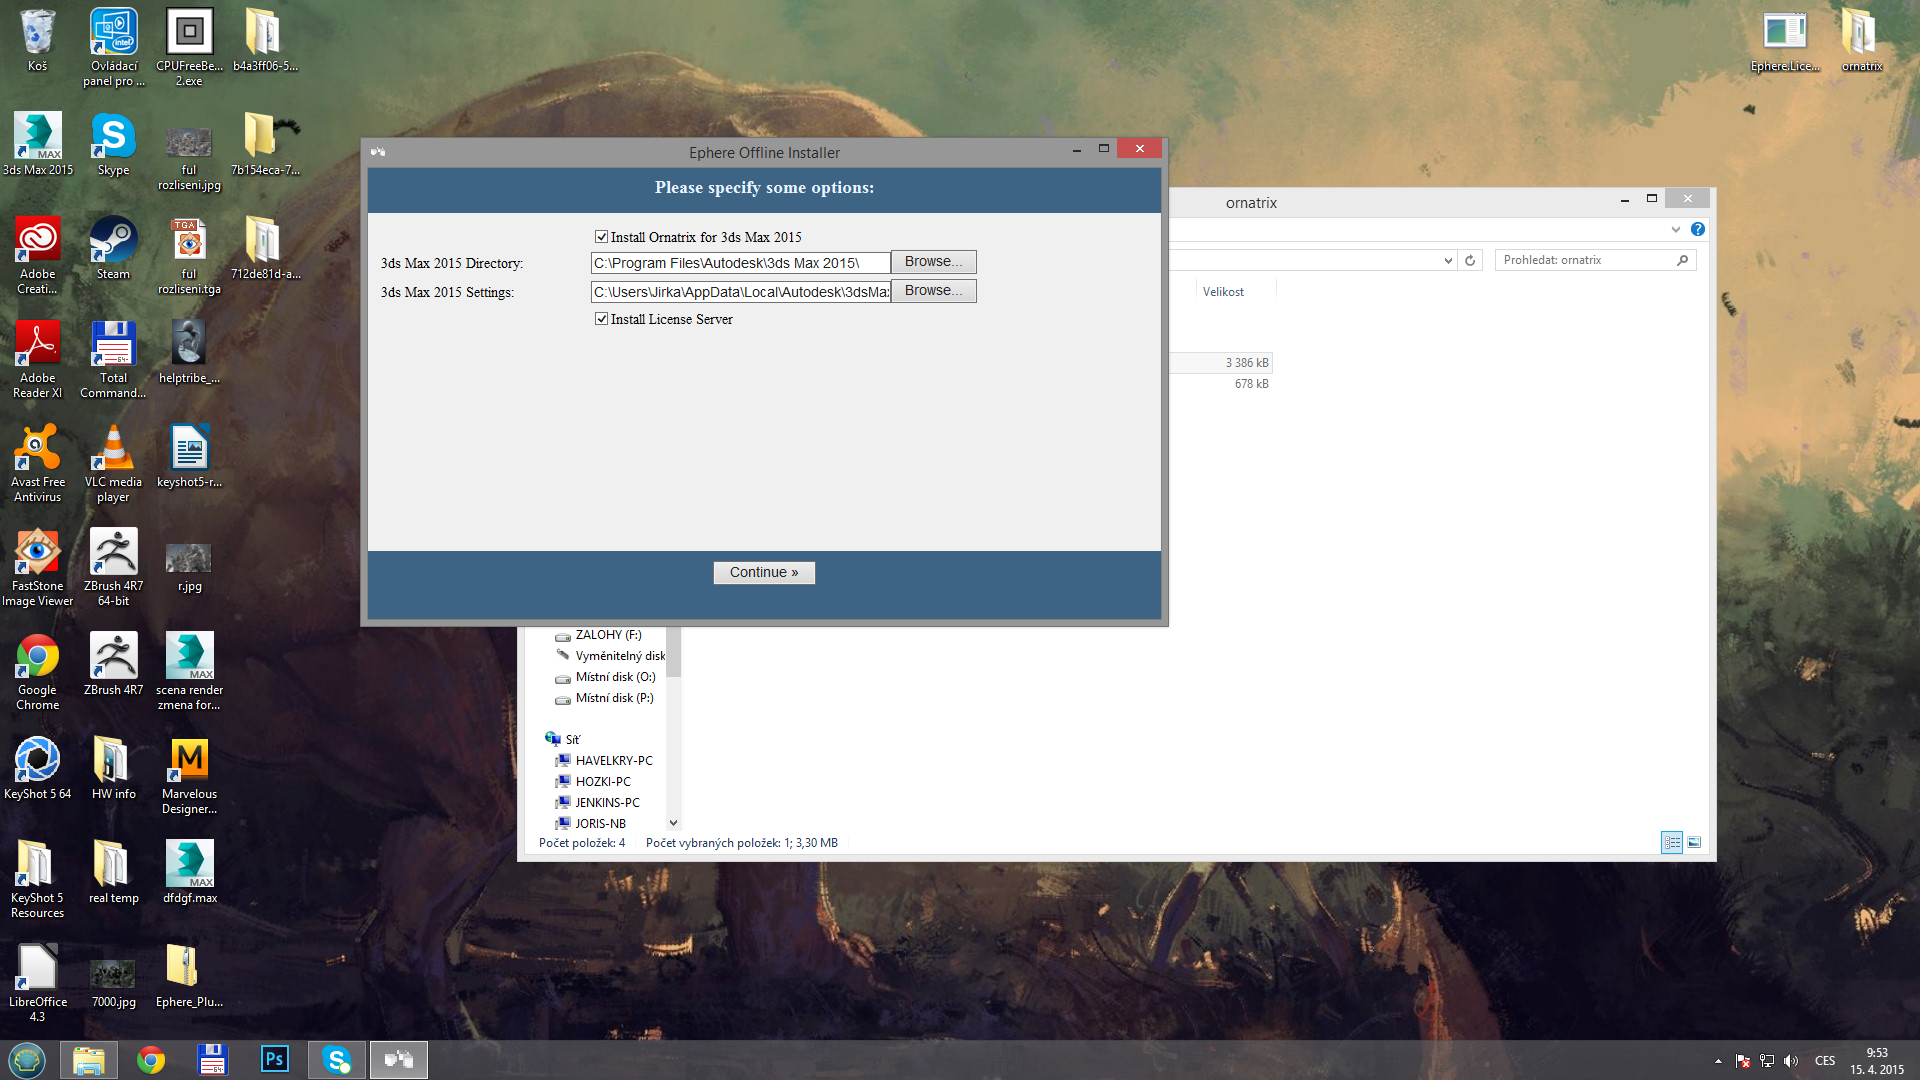Screen dimensions: 1920x1080
Task: Open the Koš recycle bin icon
Action: point(37,40)
